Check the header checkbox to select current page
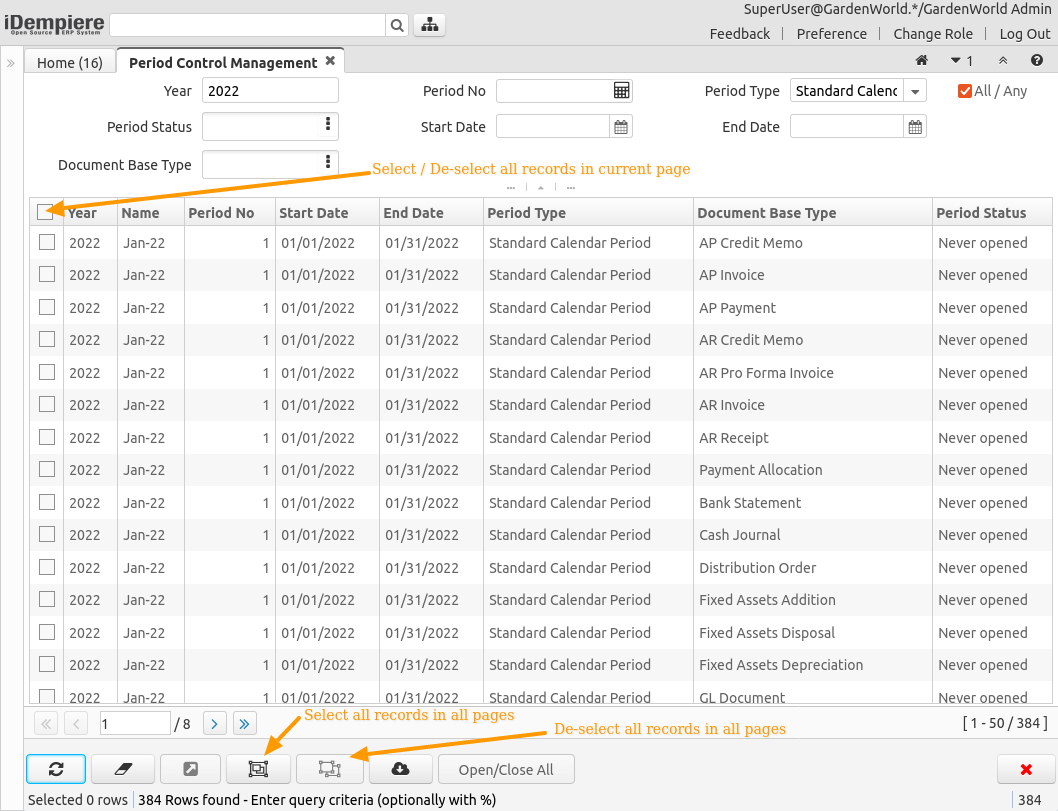The height and width of the screenshot is (811, 1058). (45, 212)
